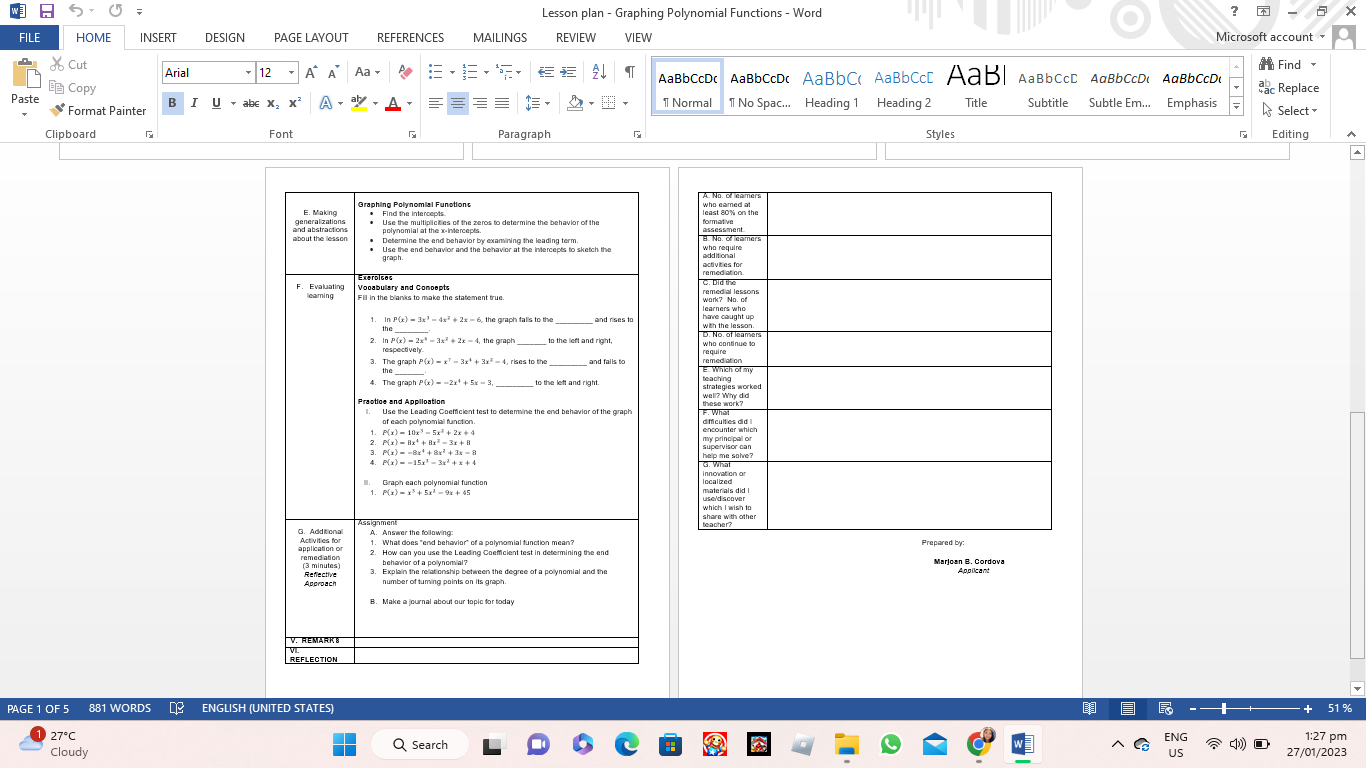Undo the last action in the title bar
The width and height of the screenshot is (1366, 768).
77,12
